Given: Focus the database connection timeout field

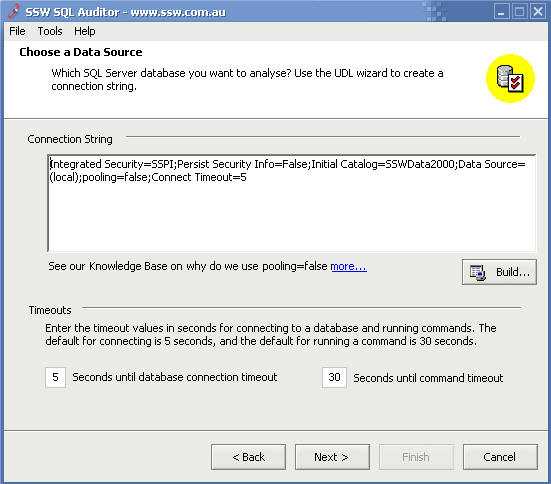Looking at the screenshot, I should point(56,377).
